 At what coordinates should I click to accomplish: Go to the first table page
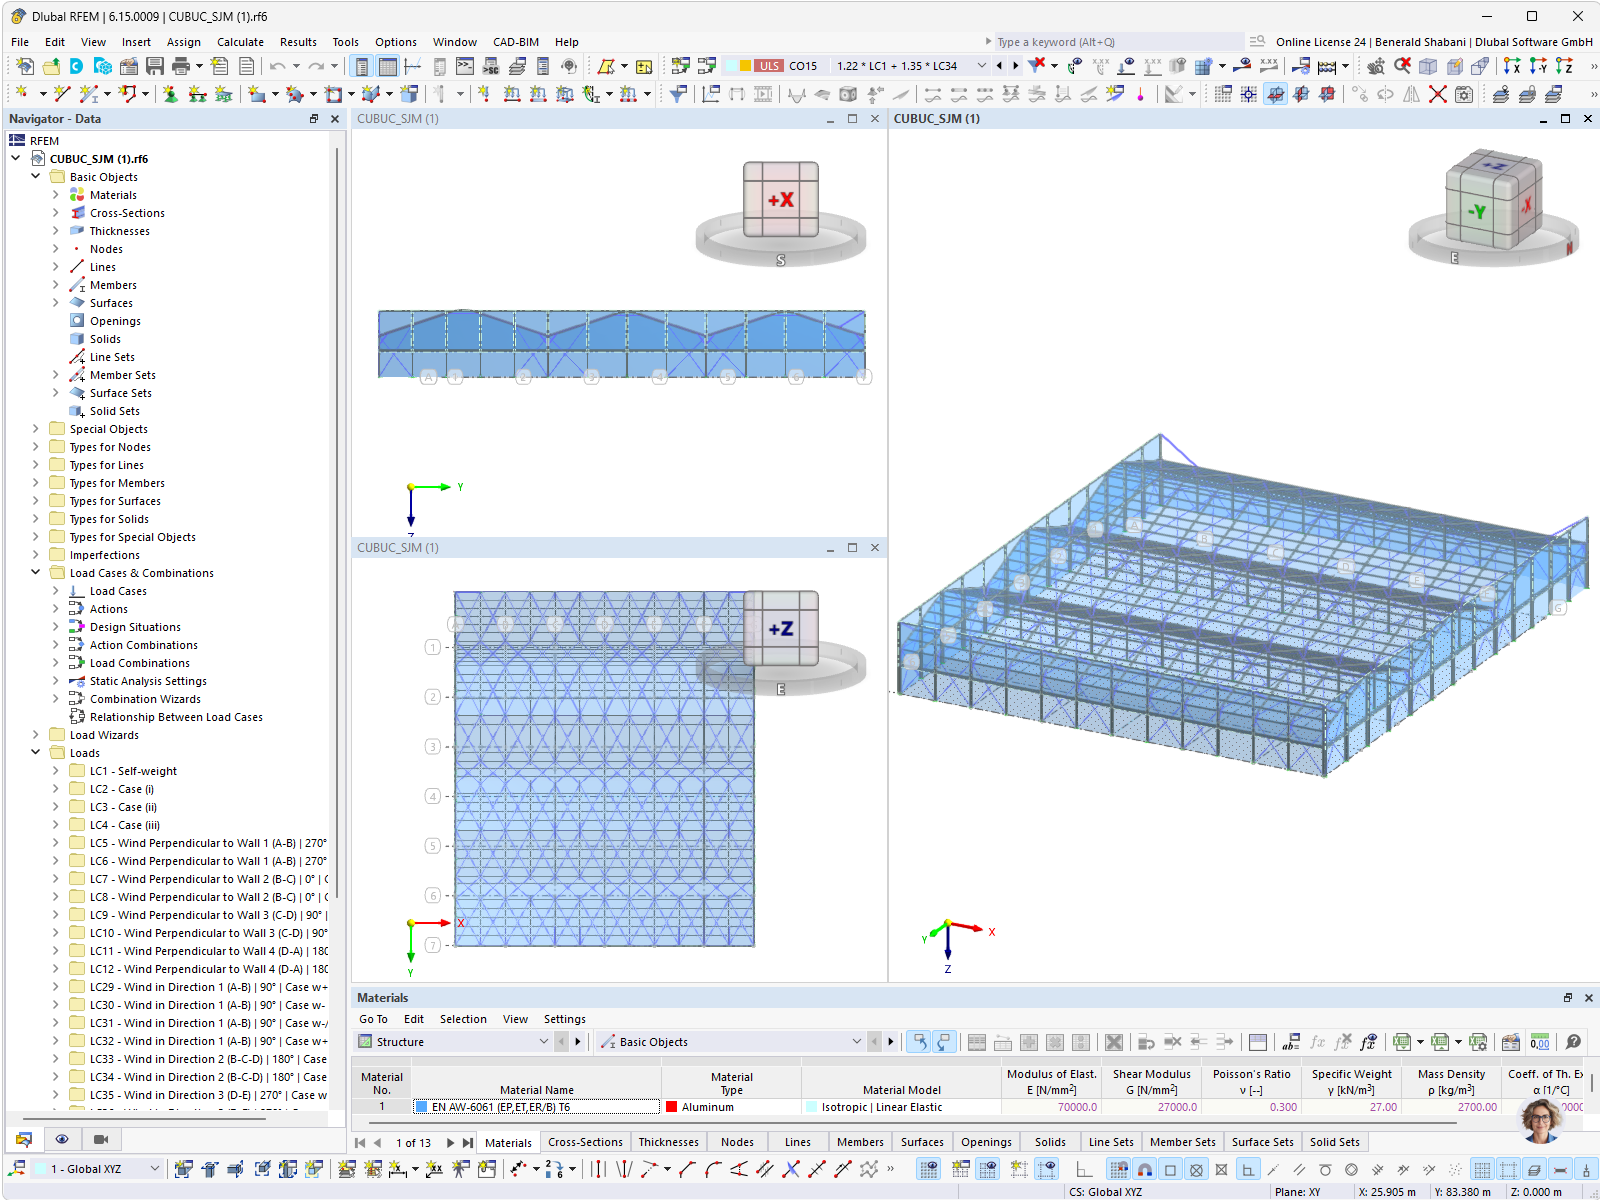tap(360, 1142)
